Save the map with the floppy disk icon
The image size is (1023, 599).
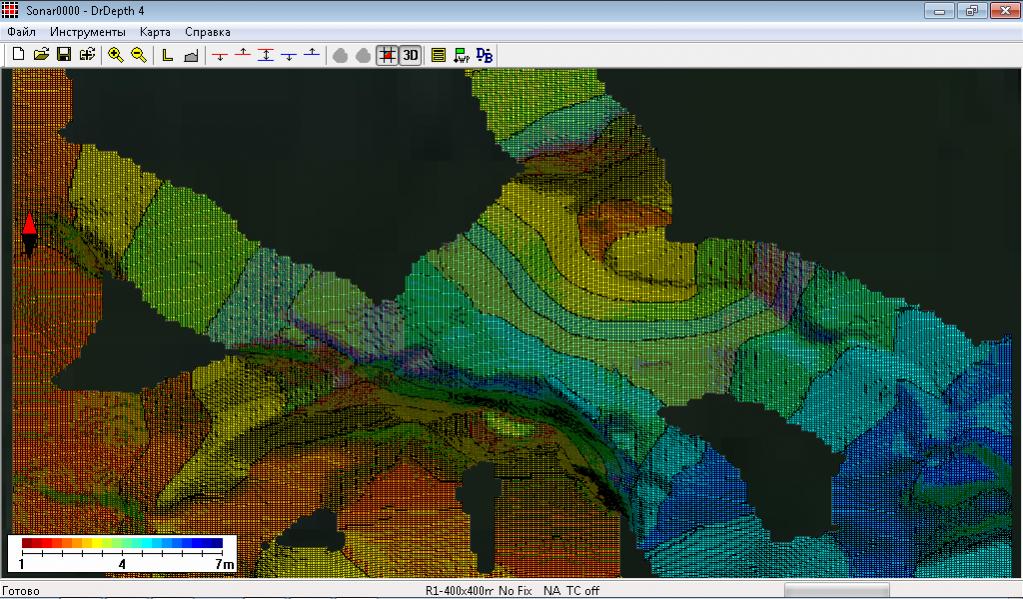(64, 55)
